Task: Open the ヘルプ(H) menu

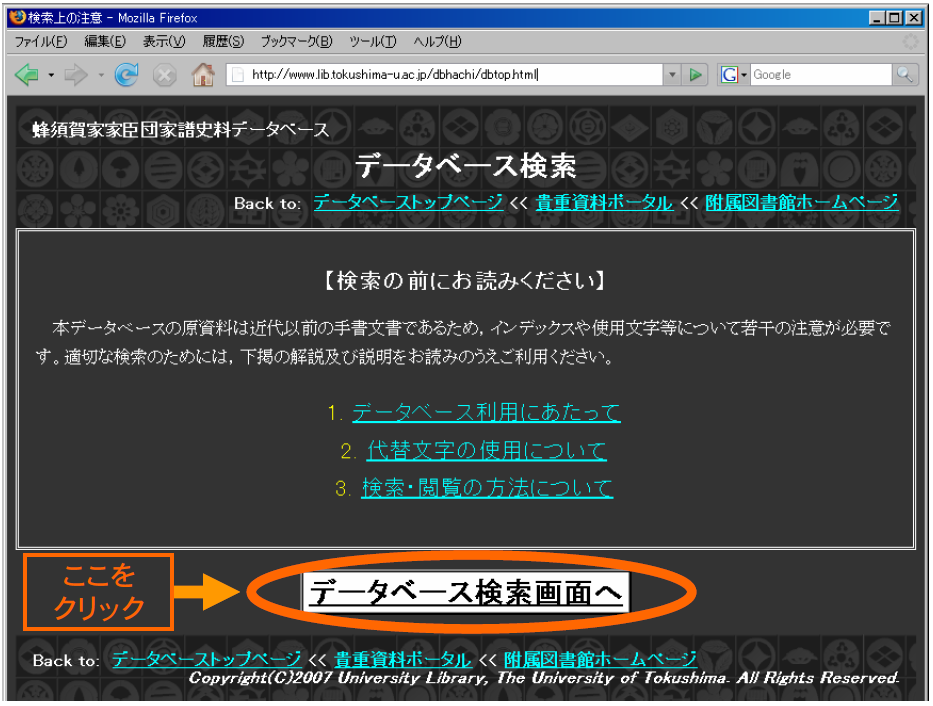Action: (x=437, y=42)
